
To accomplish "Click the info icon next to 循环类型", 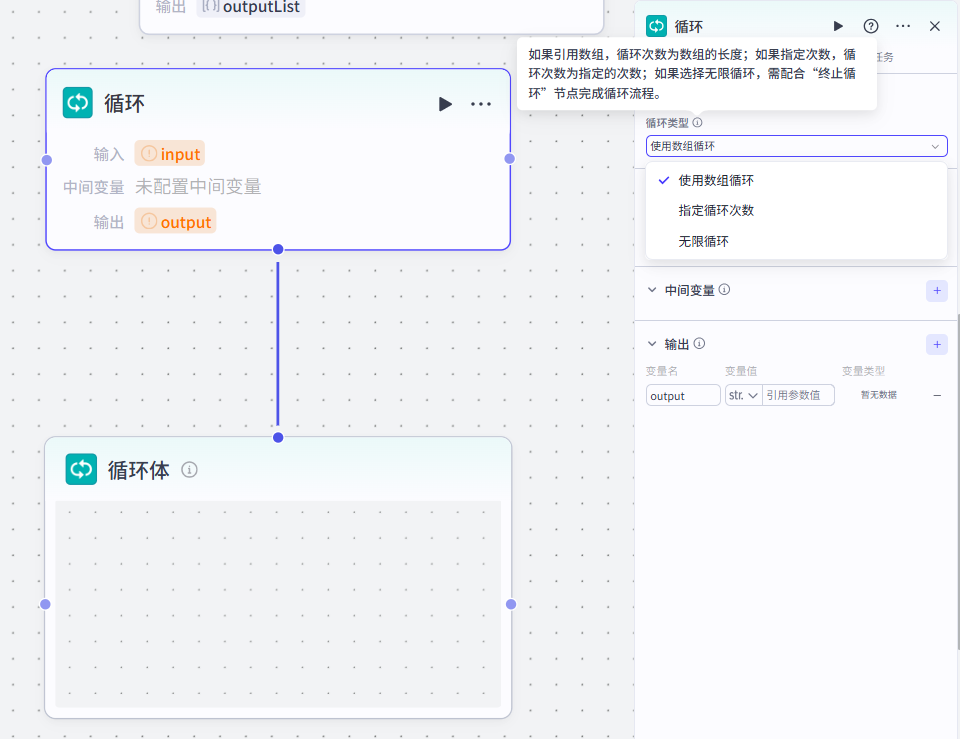I will tap(698, 123).
